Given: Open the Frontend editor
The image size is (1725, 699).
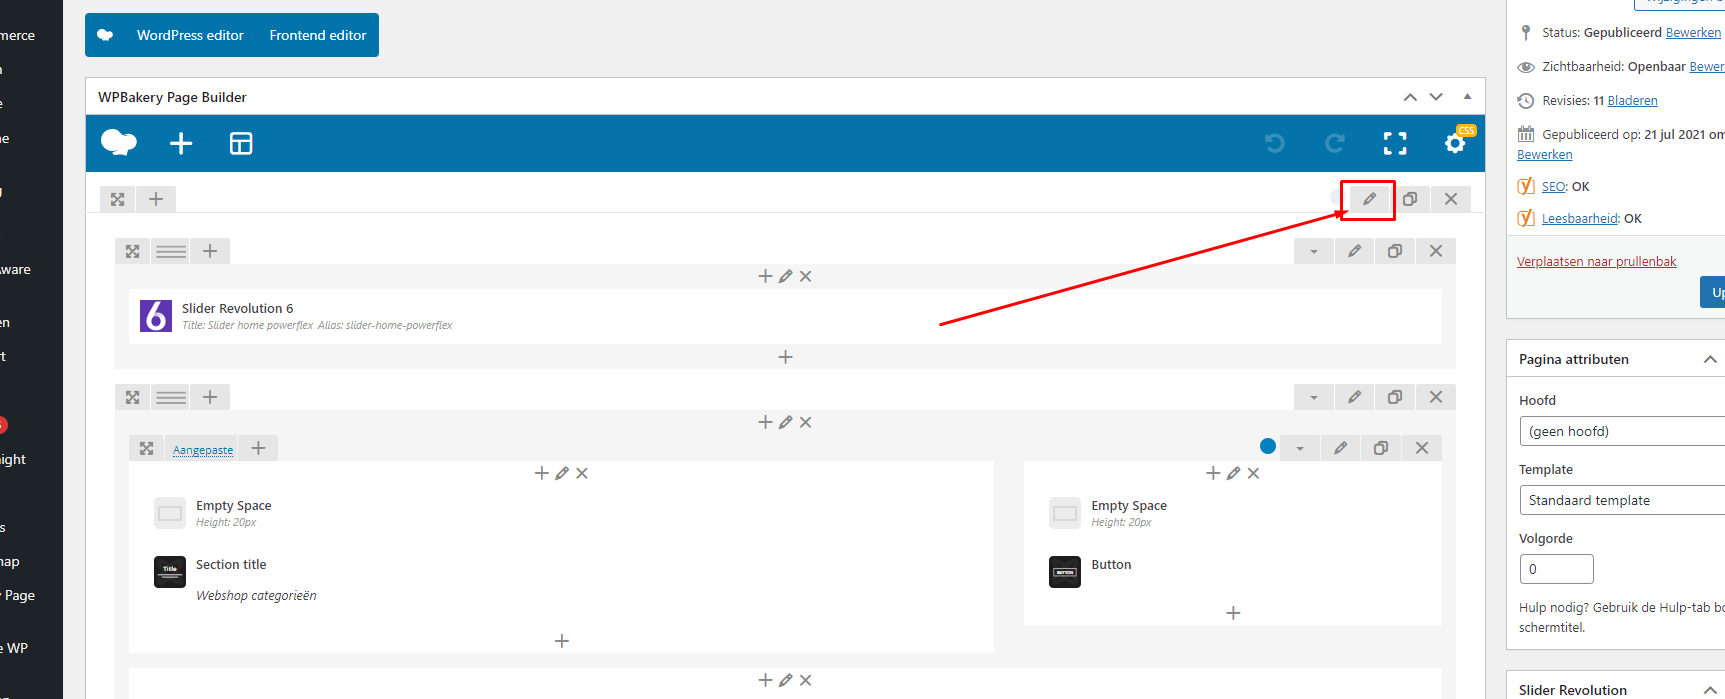Looking at the screenshot, I should pos(318,35).
